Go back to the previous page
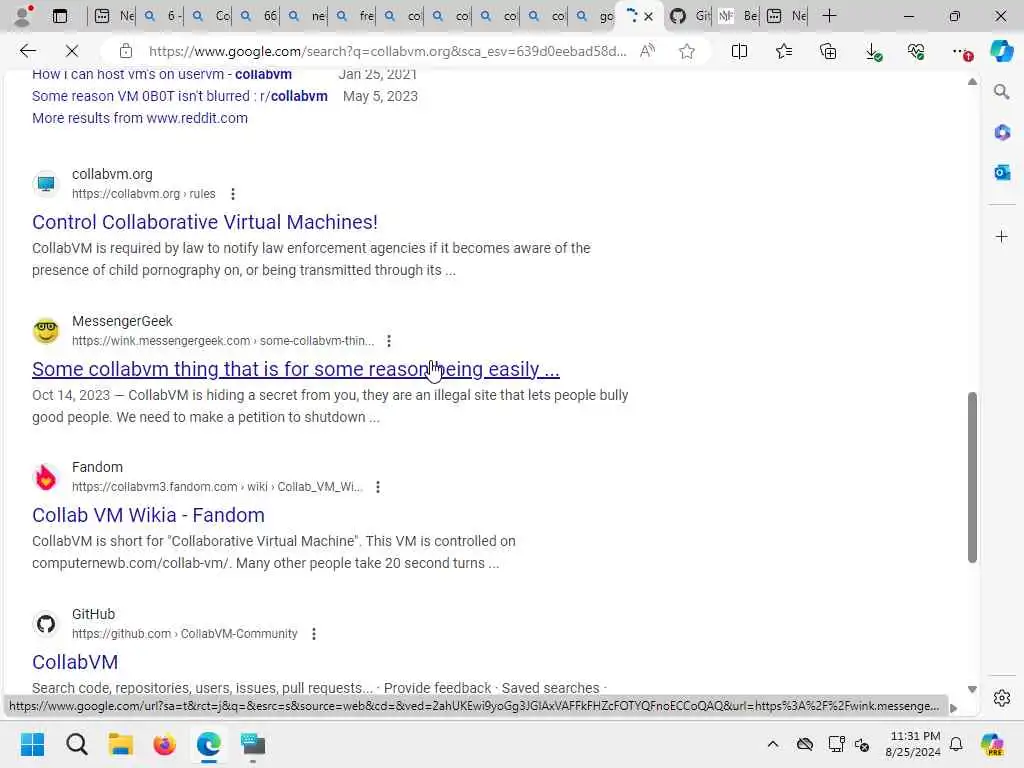 click(27, 51)
